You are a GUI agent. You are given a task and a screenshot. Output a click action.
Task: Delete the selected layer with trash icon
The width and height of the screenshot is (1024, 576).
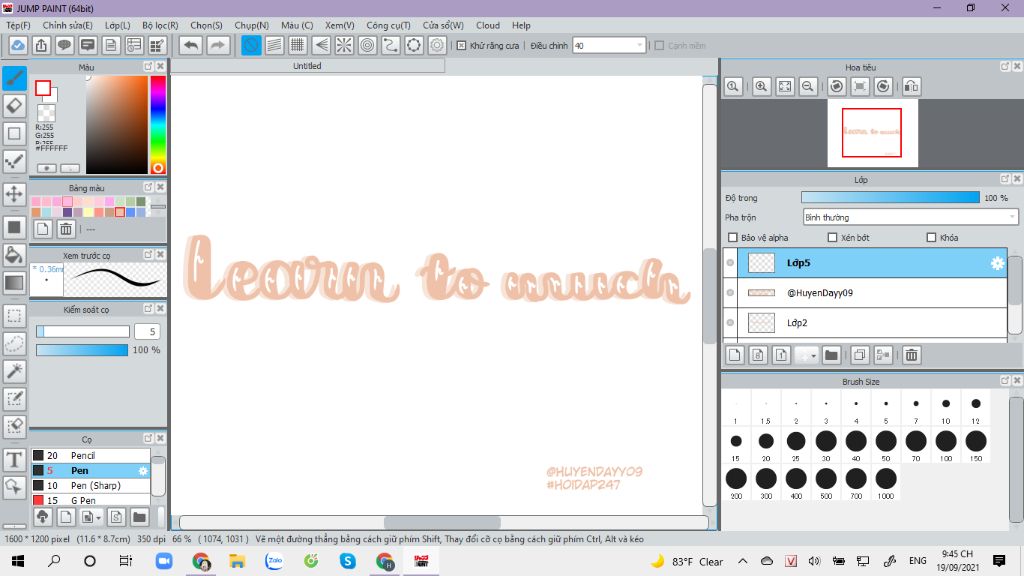pos(912,355)
